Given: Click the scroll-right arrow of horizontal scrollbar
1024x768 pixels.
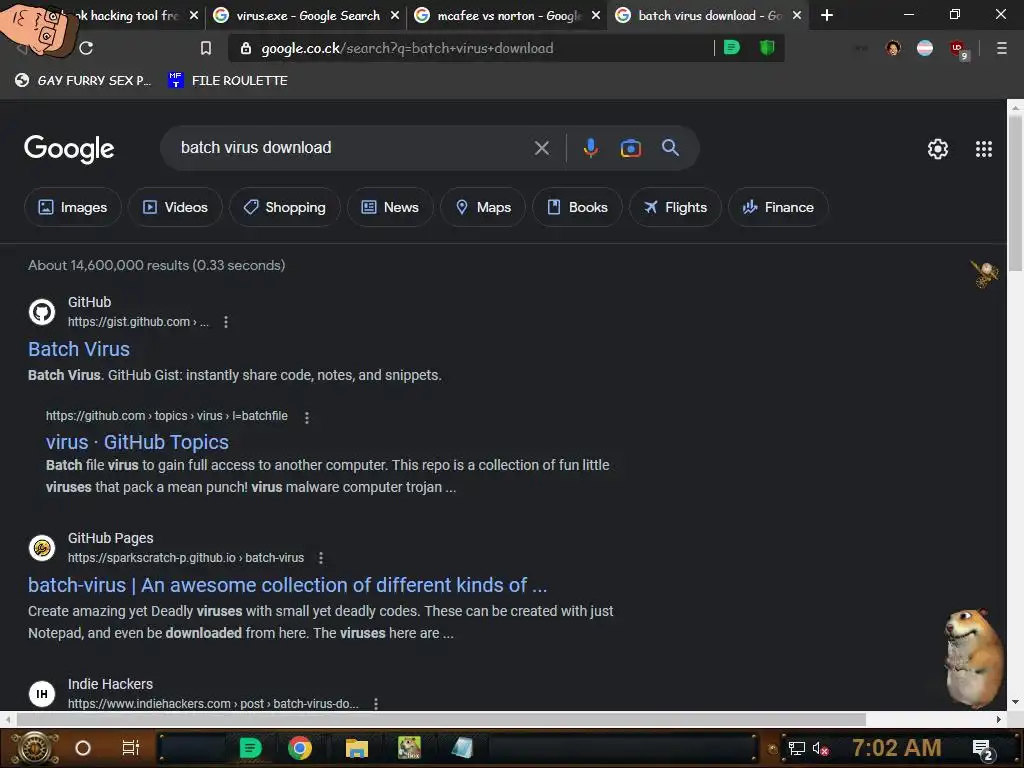Looking at the screenshot, I should [x=999, y=719].
